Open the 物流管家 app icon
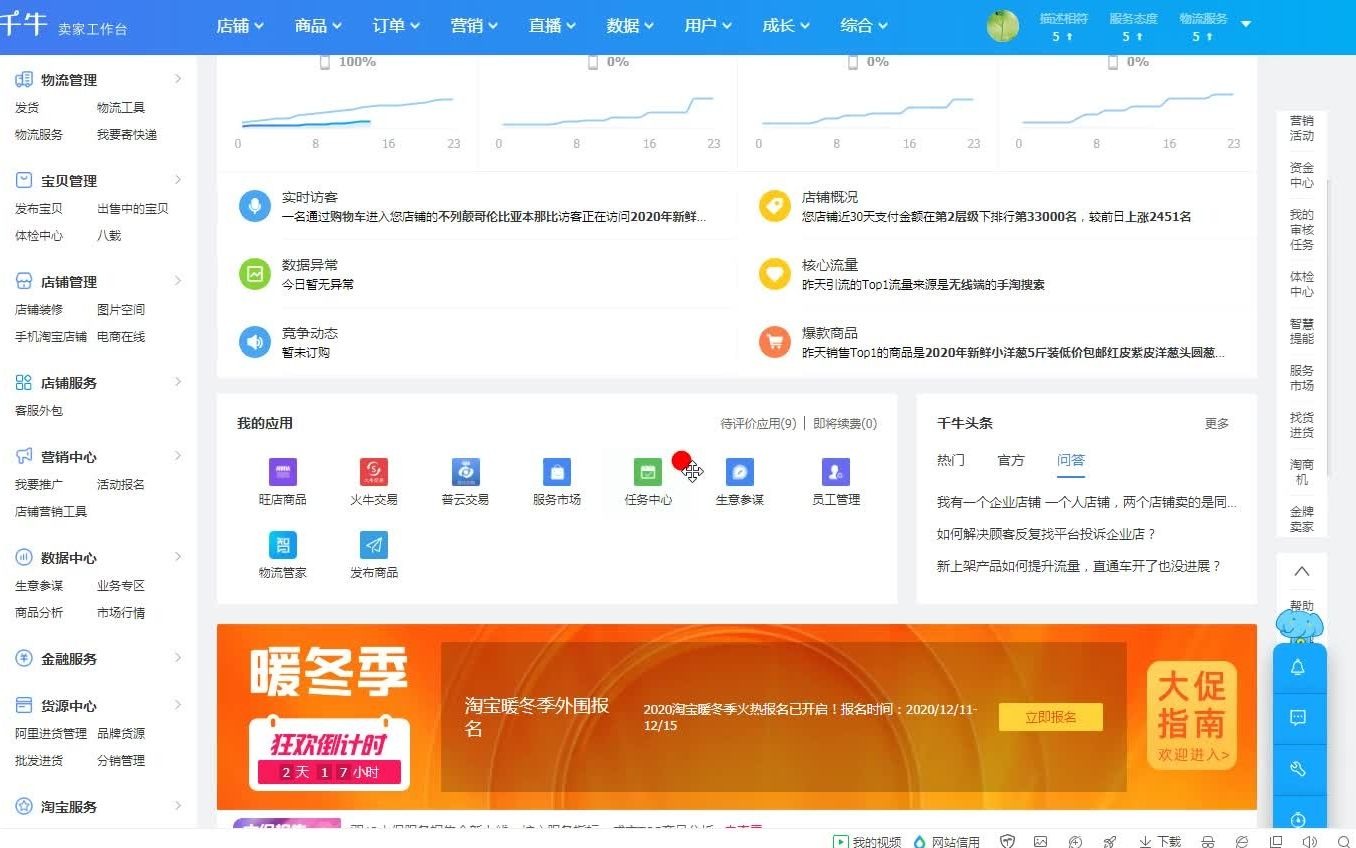1356x848 pixels. (x=283, y=545)
